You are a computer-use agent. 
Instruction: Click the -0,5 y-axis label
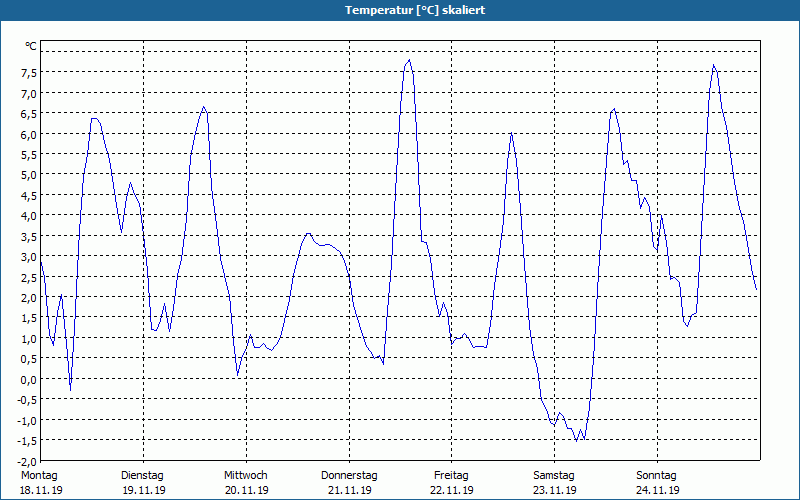pos(27,399)
